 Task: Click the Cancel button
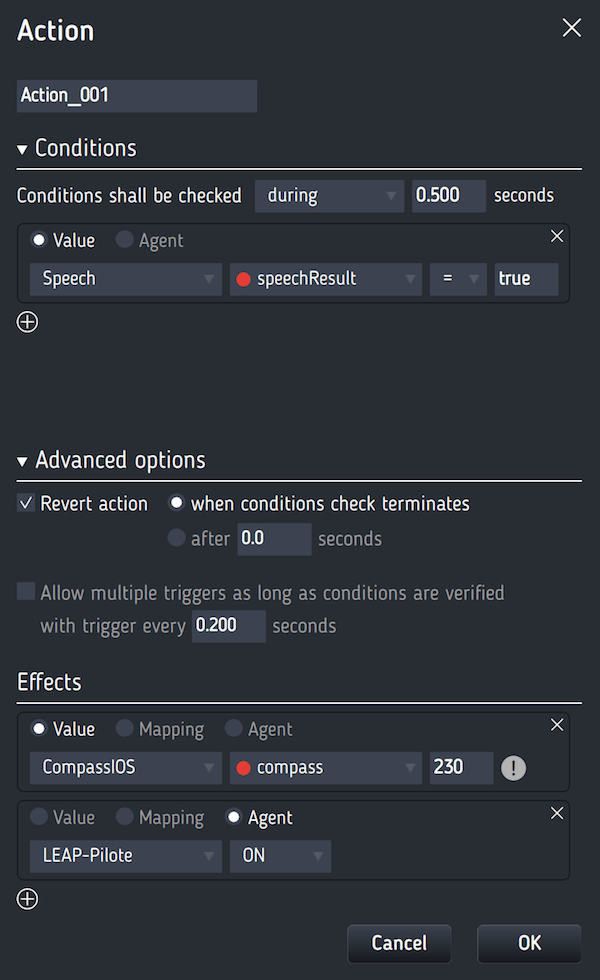coord(399,943)
